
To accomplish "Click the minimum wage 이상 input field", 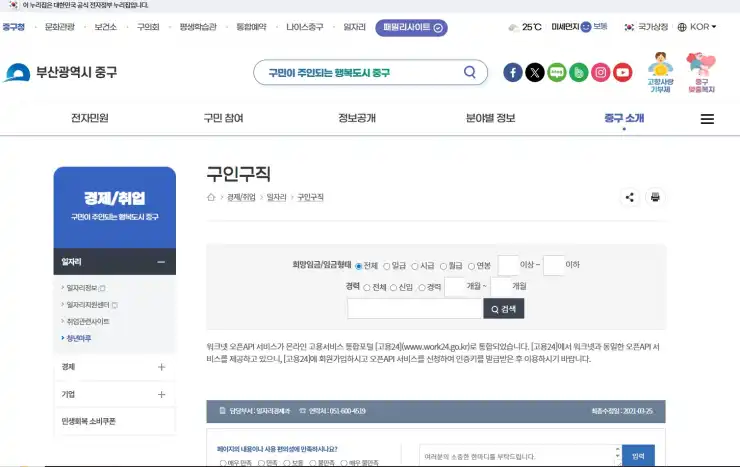I will click(x=508, y=265).
